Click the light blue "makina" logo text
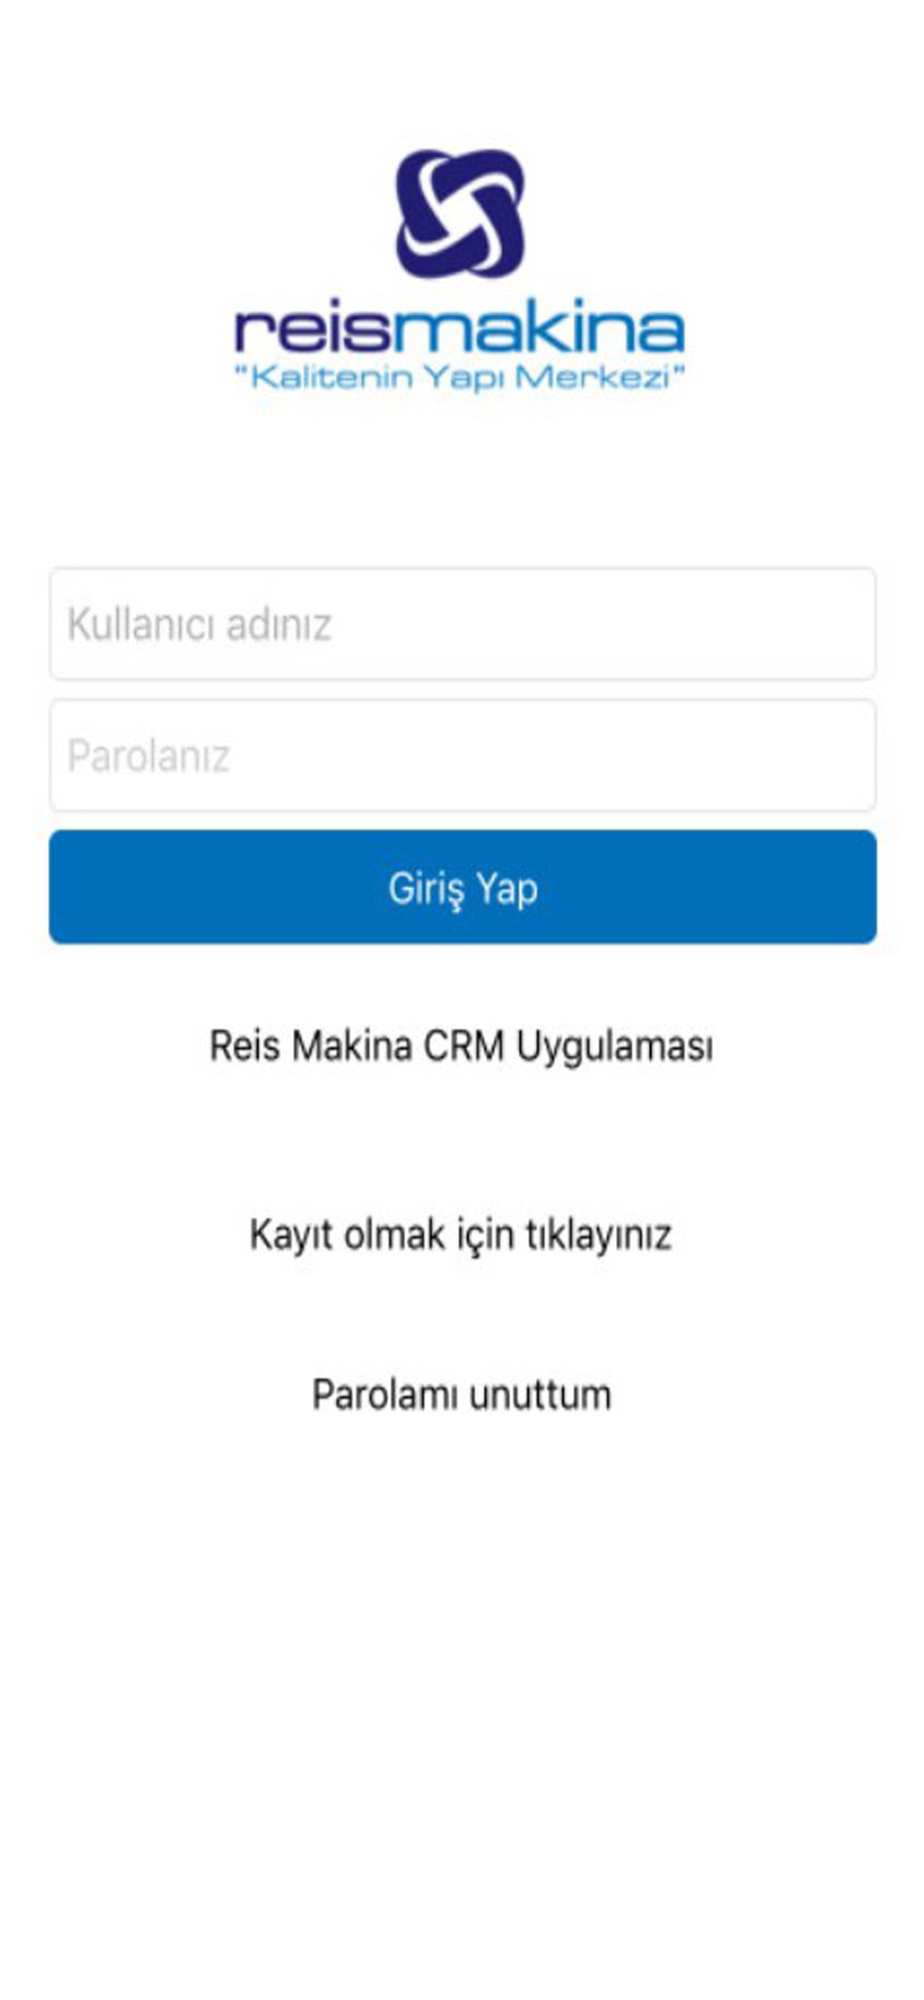The image size is (924, 2000). [539, 330]
